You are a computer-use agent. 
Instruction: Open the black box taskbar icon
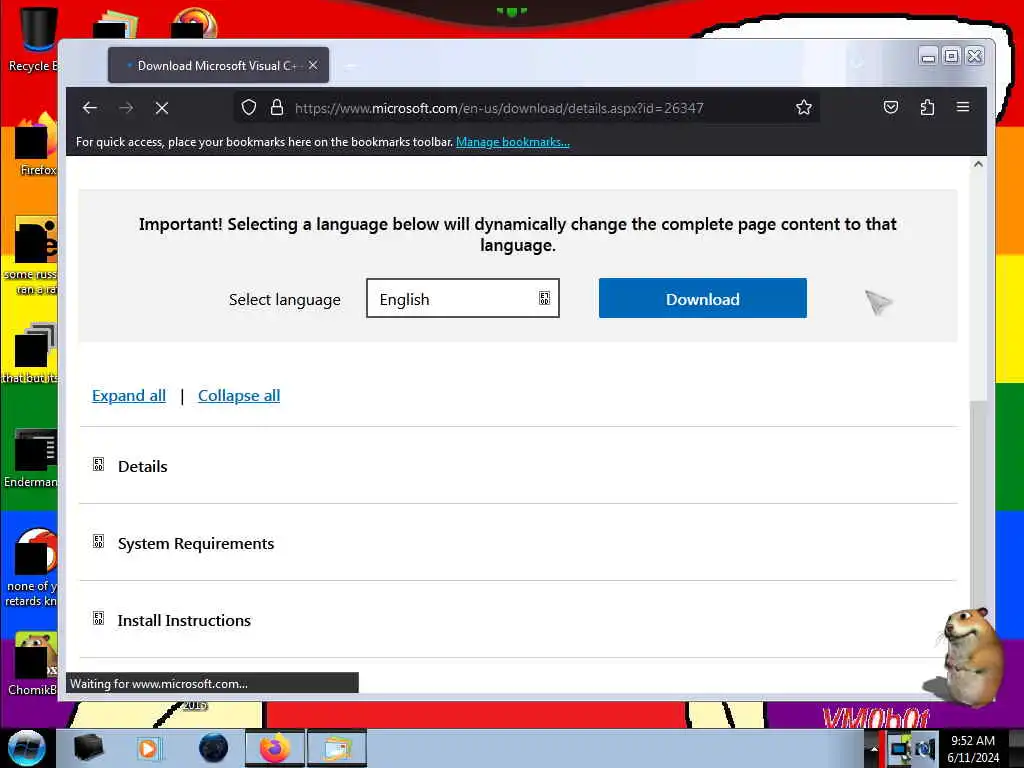pyautogui.click(x=88, y=748)
